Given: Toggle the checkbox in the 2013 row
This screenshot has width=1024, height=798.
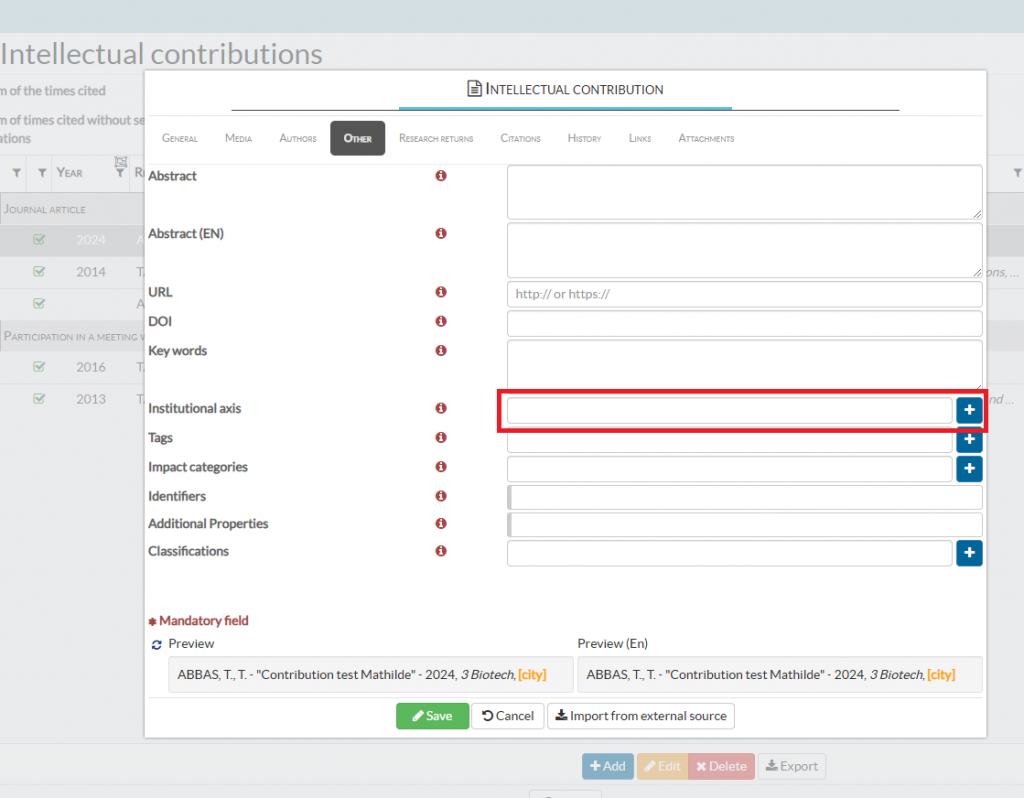Looking at the screenshot, I should 40,399.
